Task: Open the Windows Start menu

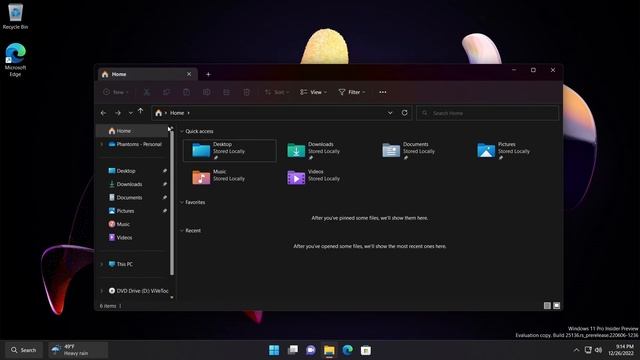Action: [x=274, y=350]
